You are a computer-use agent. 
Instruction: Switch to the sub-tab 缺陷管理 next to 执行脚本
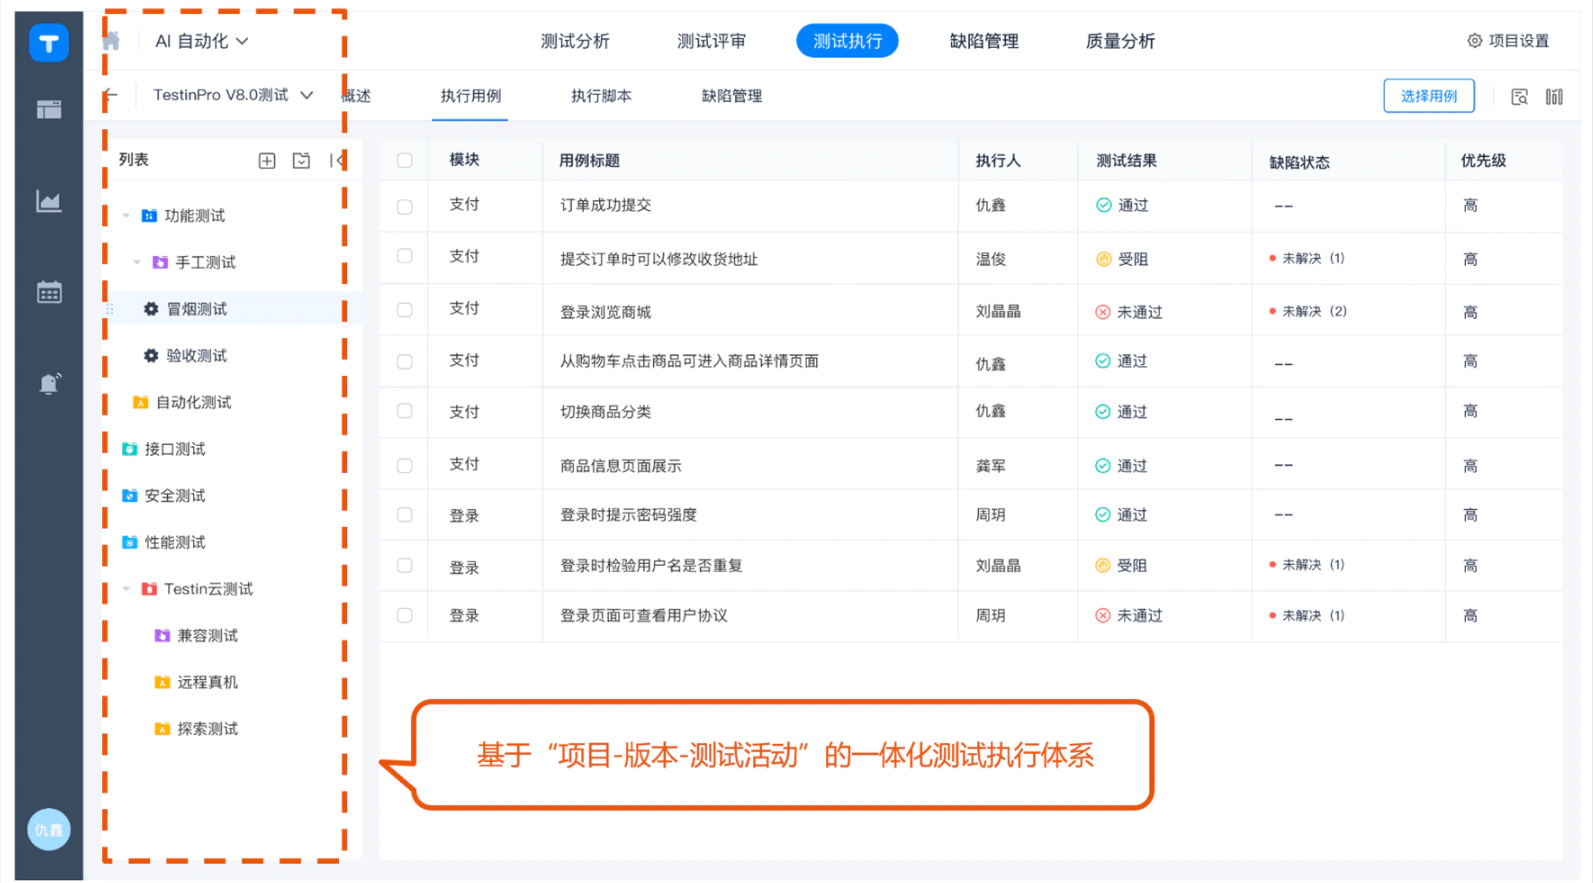tap(731, 96)
